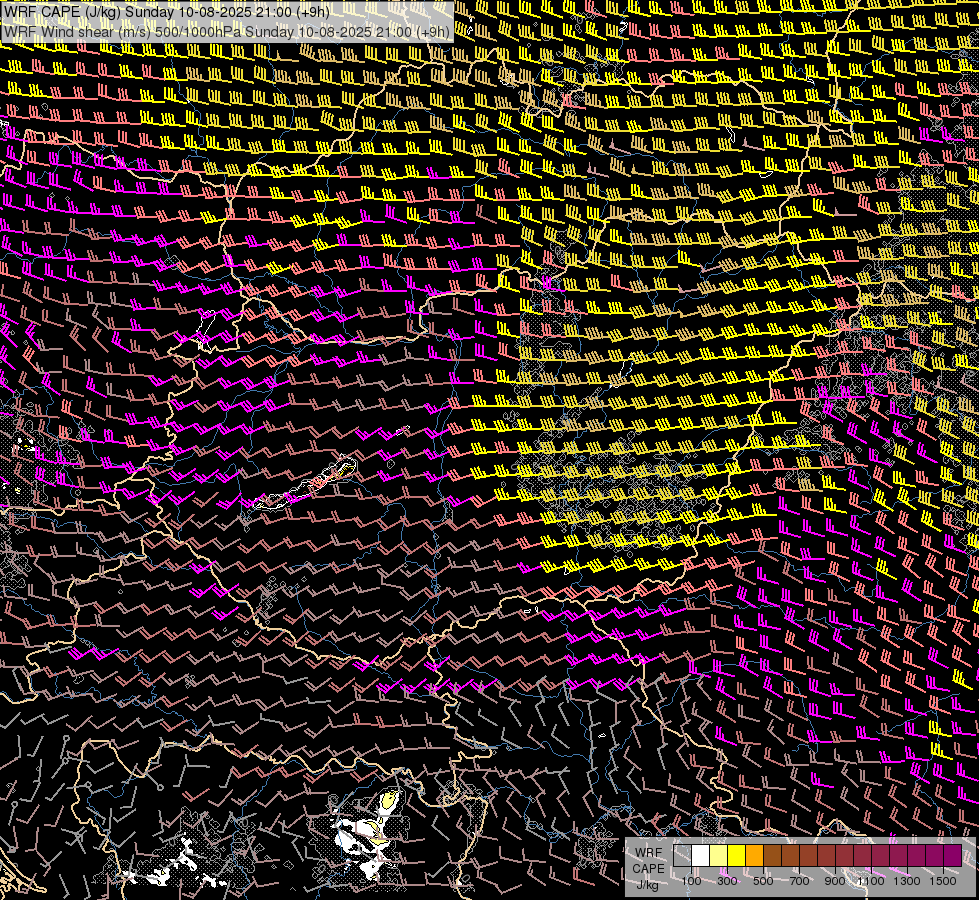Viewport: 979px width, 900px height.
Task: Click the WRF CAPE title line
Action: click(167, 11)
